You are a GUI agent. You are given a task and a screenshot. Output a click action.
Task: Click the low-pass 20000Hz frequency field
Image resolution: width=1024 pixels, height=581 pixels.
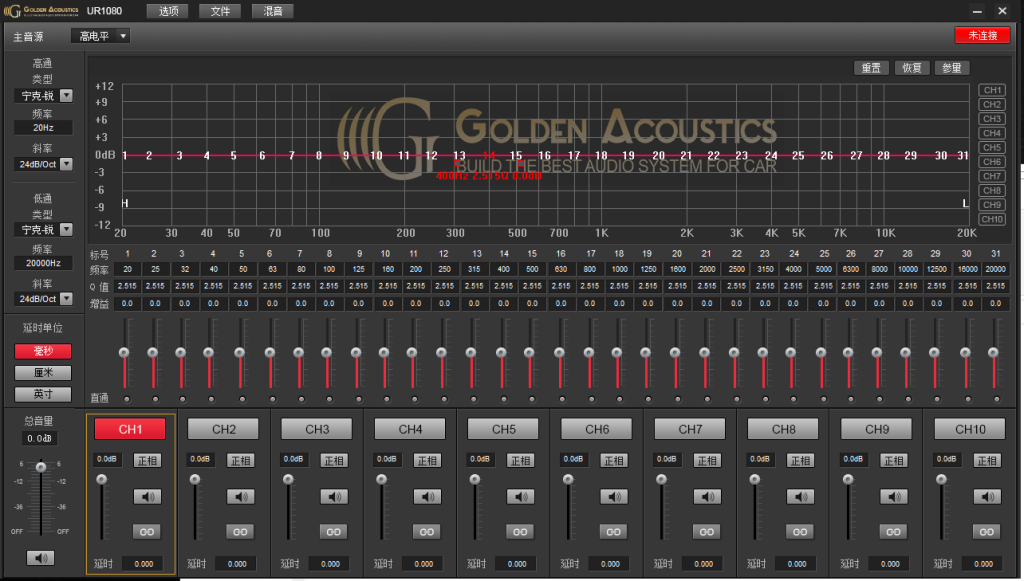click(43, 263)
